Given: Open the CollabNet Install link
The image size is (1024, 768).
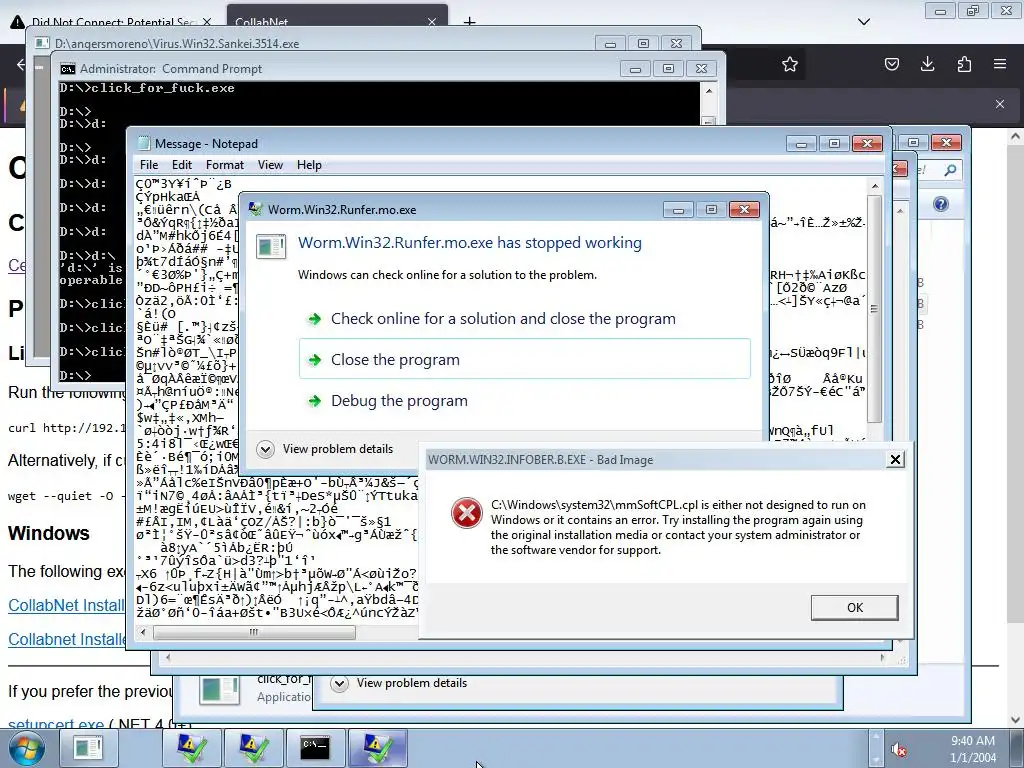Looking at the screenshot, I should (x=66, y=605).
